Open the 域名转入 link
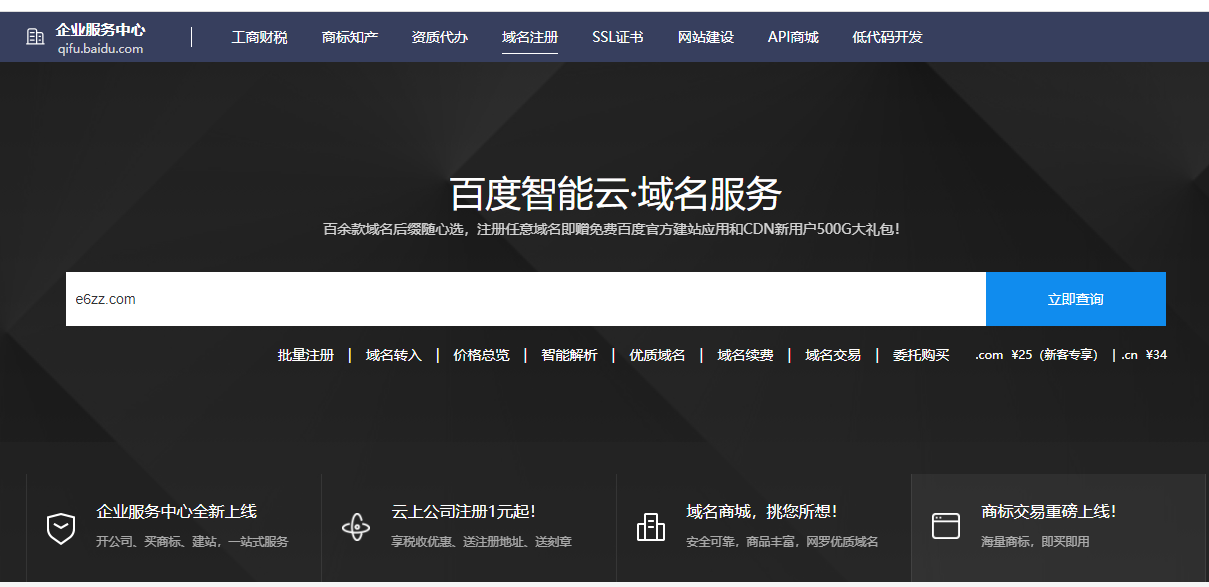This screenshot has height=587, width=1209. click(x=394, y=355)
